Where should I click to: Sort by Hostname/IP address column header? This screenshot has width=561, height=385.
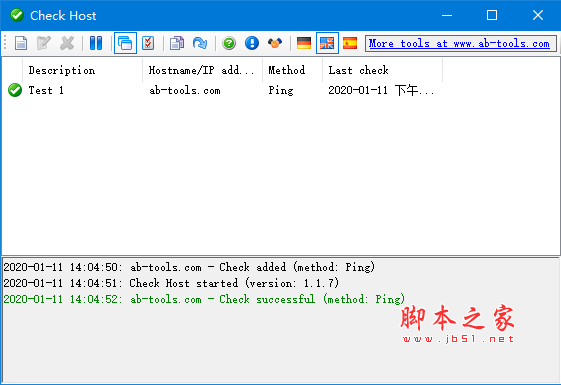(x=202, y=70)
